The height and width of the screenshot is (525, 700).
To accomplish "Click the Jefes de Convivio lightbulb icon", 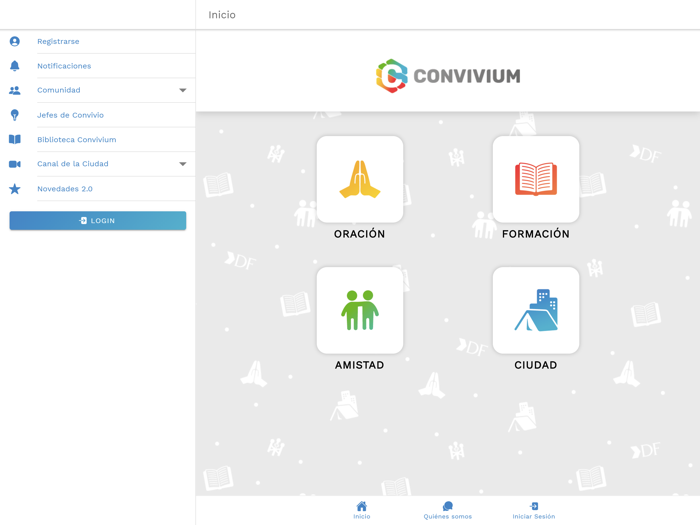I will point(15,115).
